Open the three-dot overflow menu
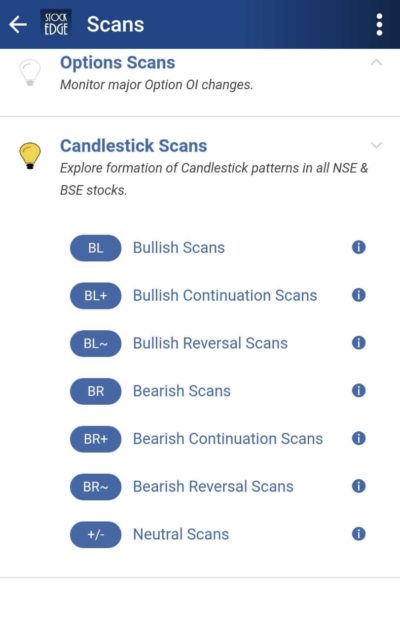 (379, 25)
